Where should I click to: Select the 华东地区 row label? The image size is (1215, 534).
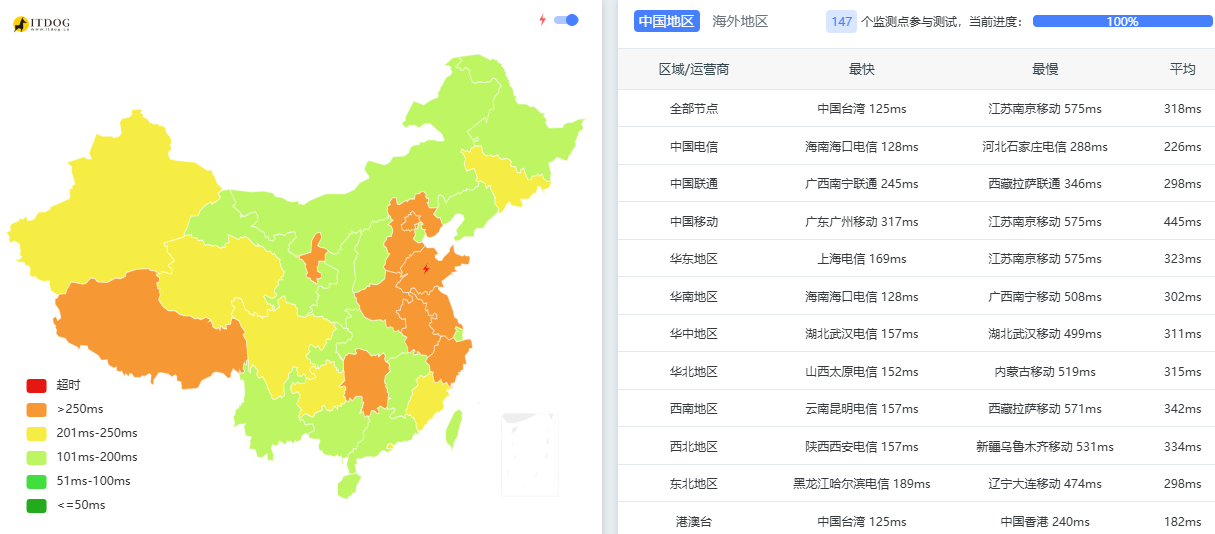coord(693,258)
